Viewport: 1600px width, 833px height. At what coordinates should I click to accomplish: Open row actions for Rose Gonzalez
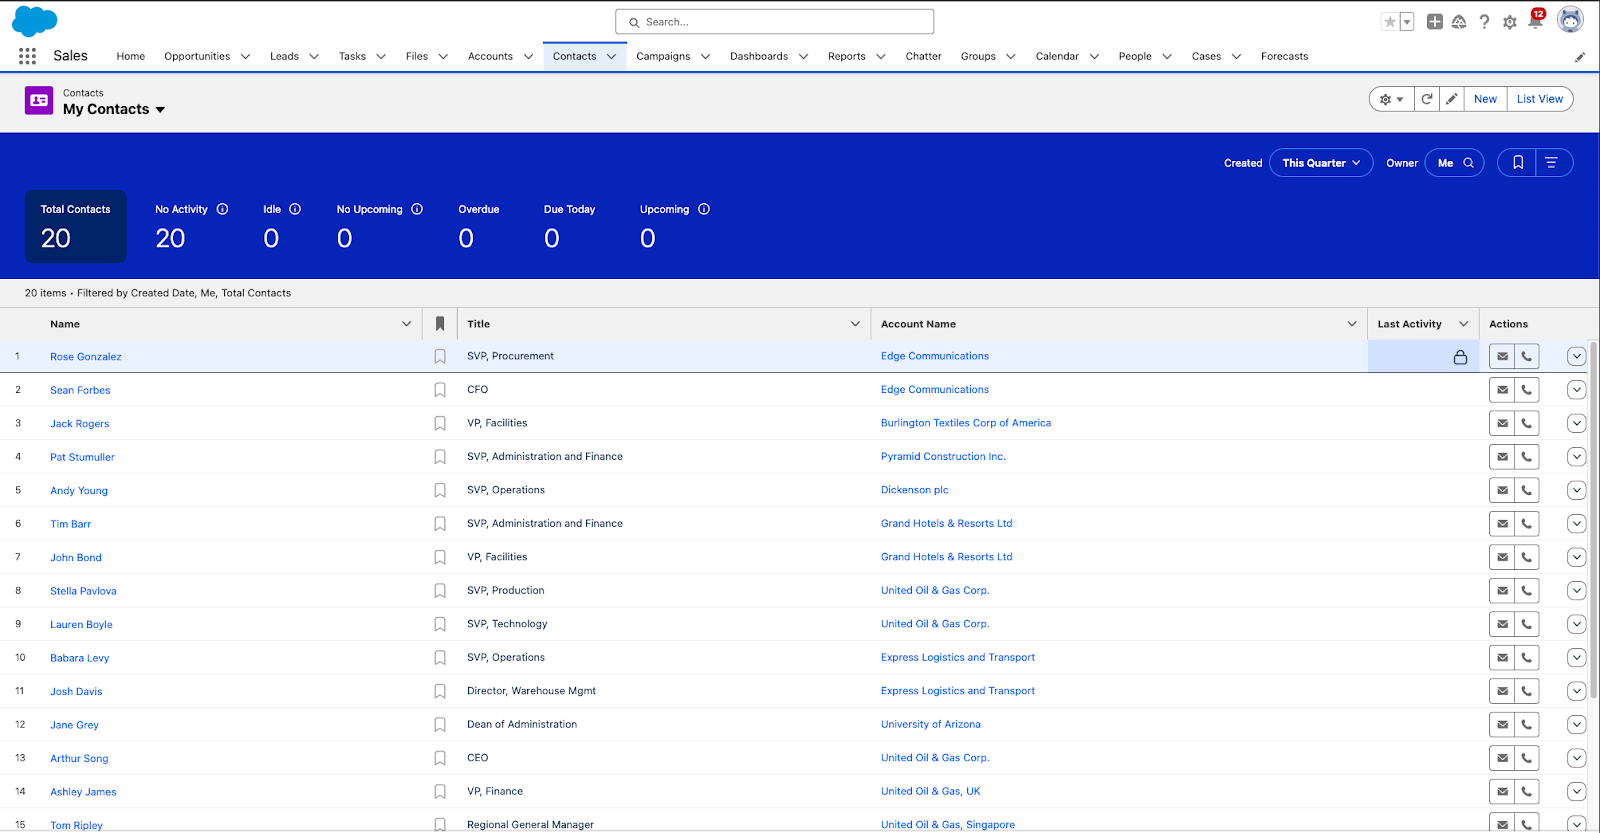pyautogui.click(x=1577, y=356)
